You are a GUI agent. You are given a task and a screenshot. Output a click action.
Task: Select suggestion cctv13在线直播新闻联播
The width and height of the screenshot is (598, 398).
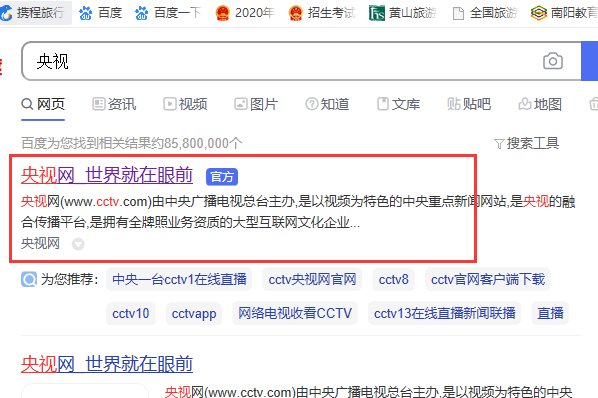point(444,313)
